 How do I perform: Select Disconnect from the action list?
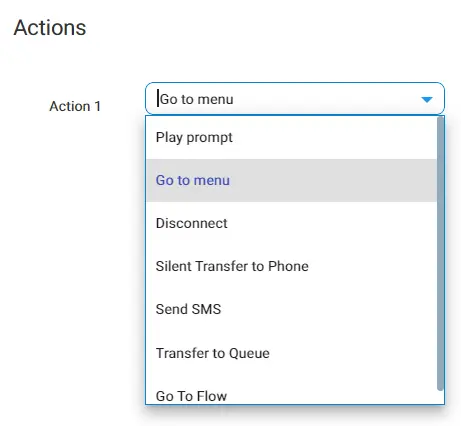[x=291, y=223]
